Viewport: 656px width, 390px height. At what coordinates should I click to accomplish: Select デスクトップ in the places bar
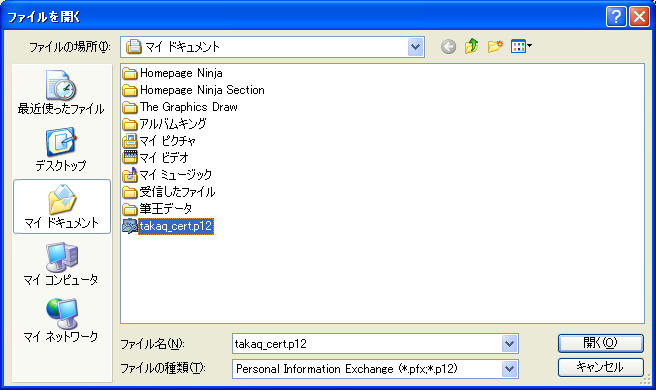[x=62, y=149]
